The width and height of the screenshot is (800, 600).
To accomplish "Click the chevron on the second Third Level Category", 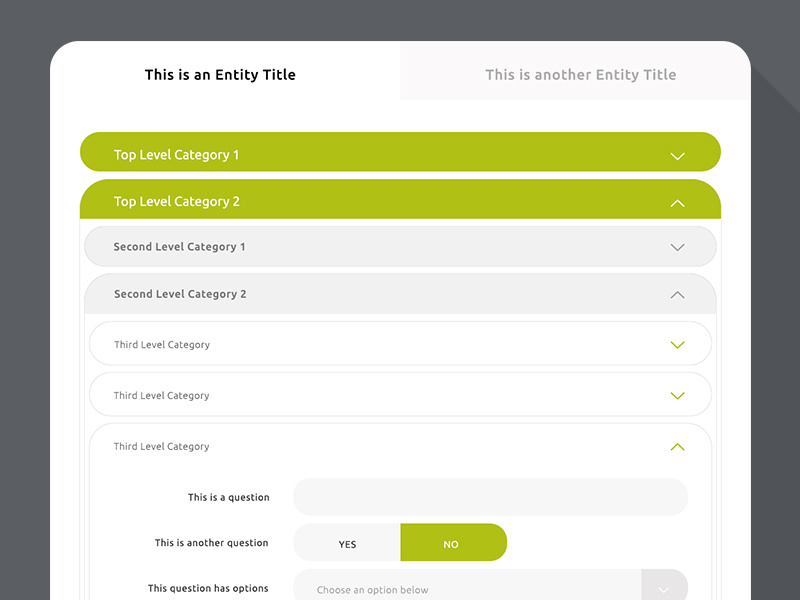I will pos(677,394).
